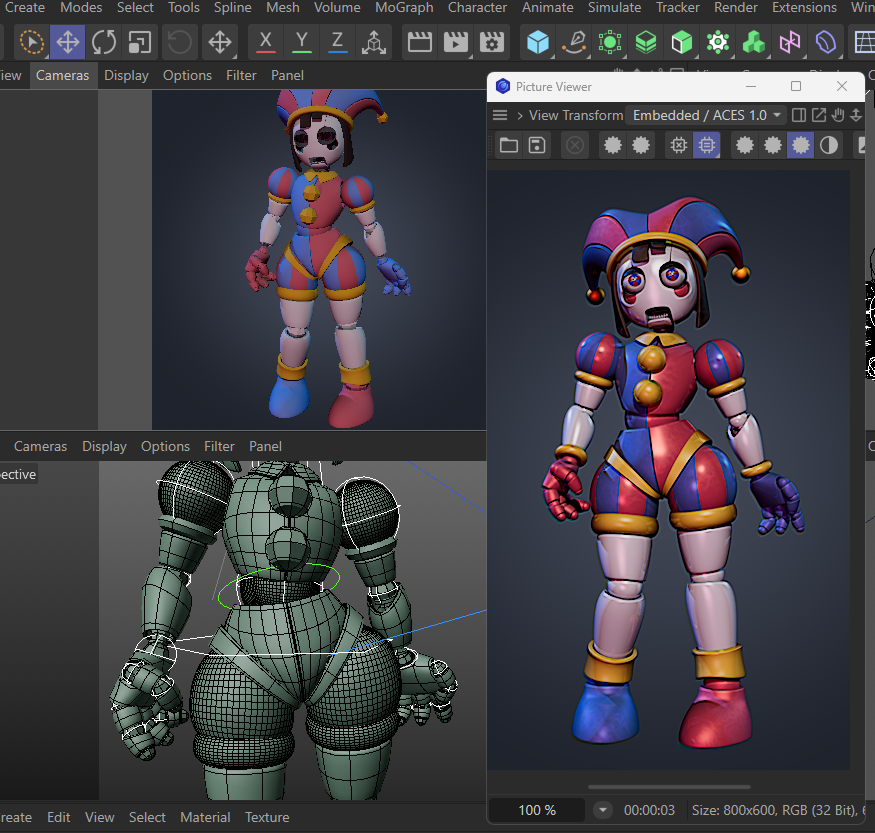The width and height of the screenshot is (875, 833).
Task: Open top viewport Options menu
Action: point(187,75)
